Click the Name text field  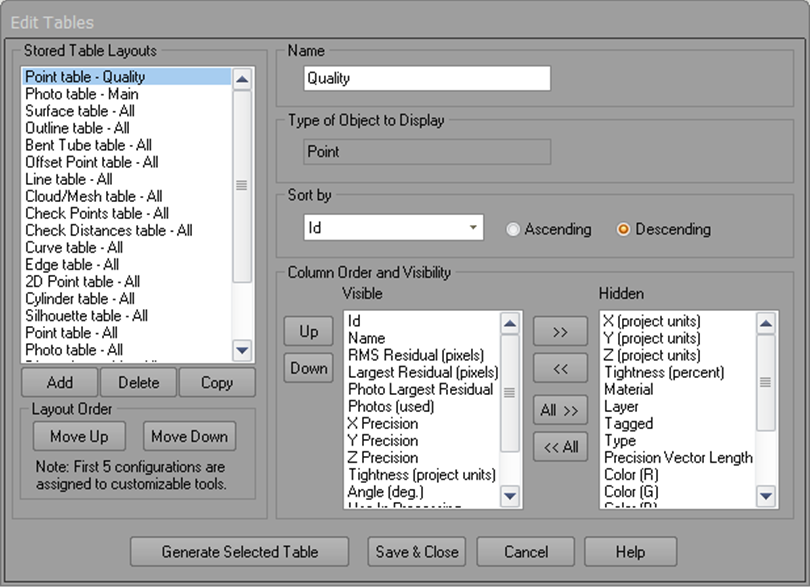pyautogui.click(x=427, y=78)
